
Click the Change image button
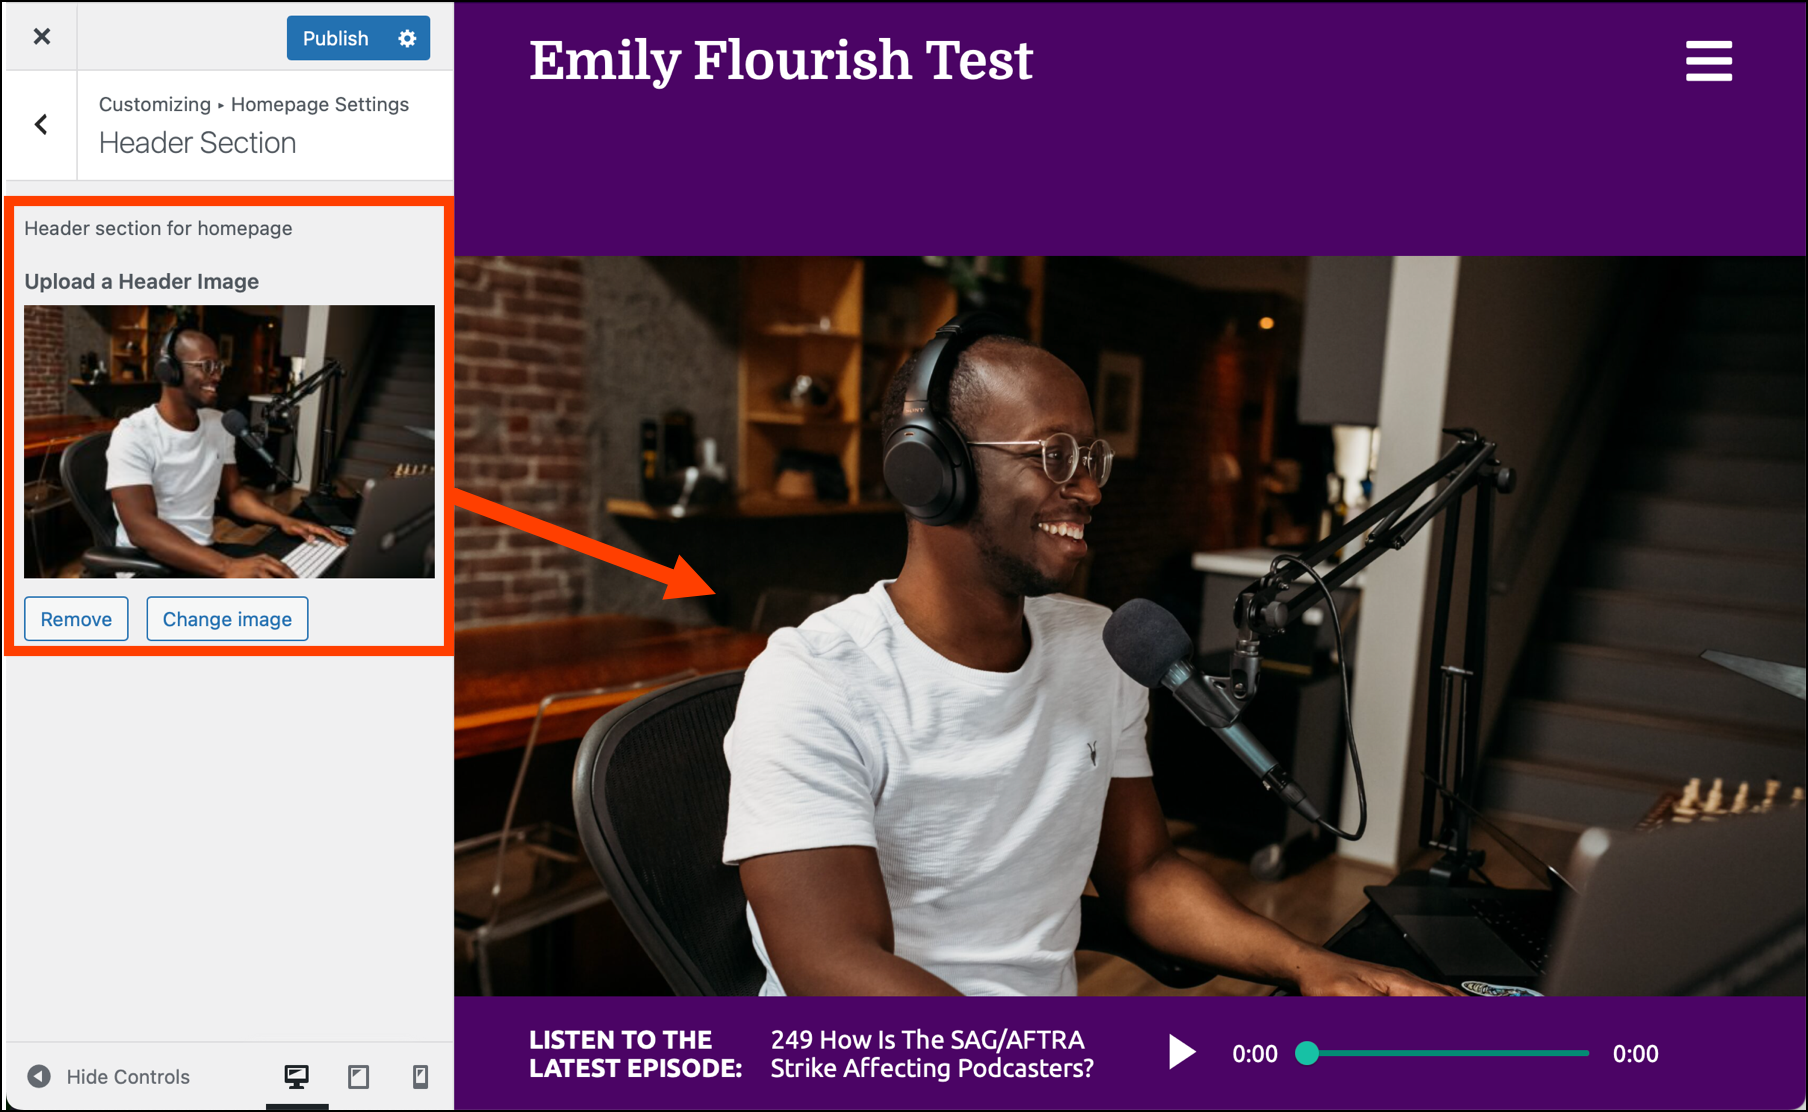click(227, 619)
